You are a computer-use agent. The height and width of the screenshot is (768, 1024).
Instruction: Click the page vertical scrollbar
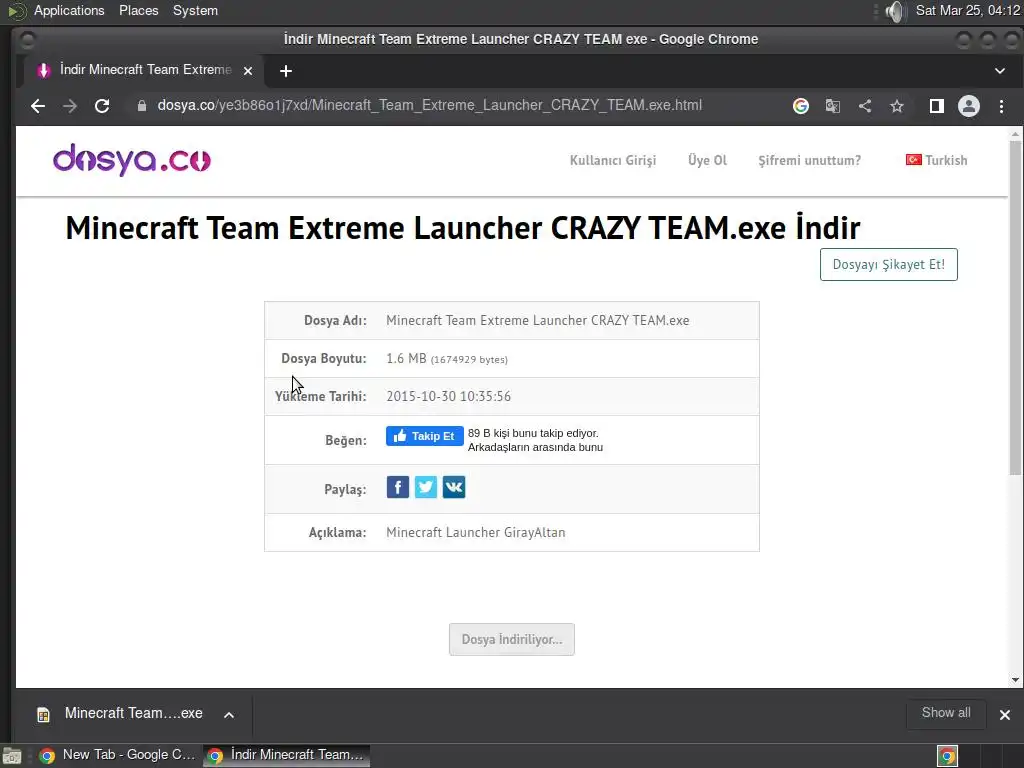click(x=1015, y=307)
